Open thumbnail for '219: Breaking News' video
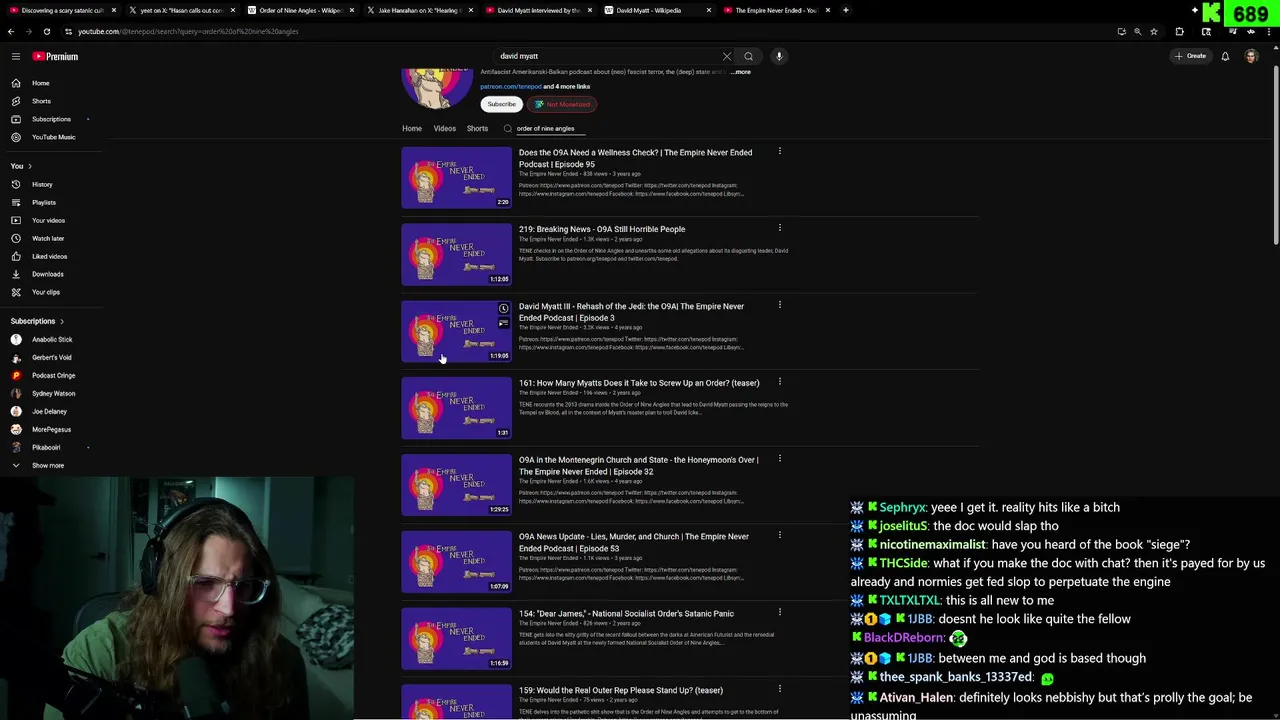Screen dimensions: 1280x720 (x=456, y=254)
